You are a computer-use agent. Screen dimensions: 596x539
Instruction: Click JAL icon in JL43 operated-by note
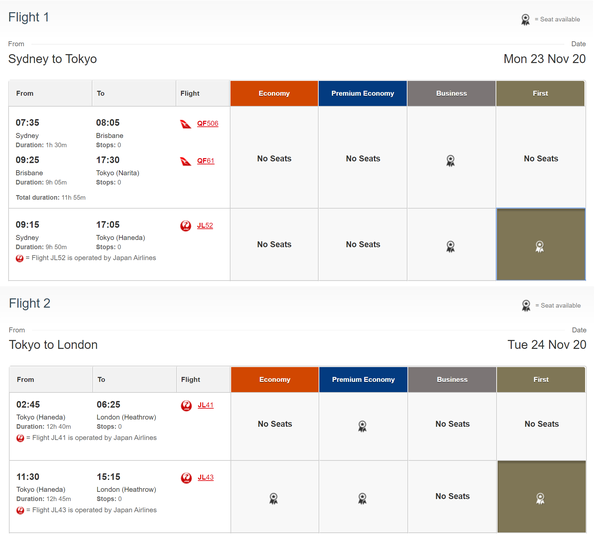(21, 510)
